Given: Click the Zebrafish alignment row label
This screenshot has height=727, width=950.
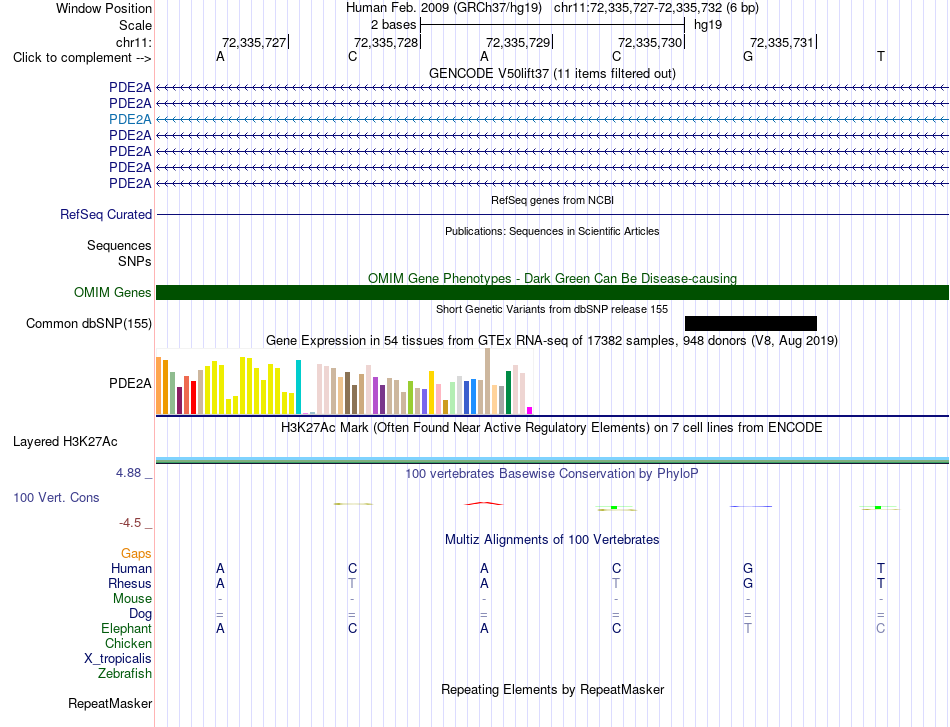Looking at the screenshot, I should pos(125,673).
